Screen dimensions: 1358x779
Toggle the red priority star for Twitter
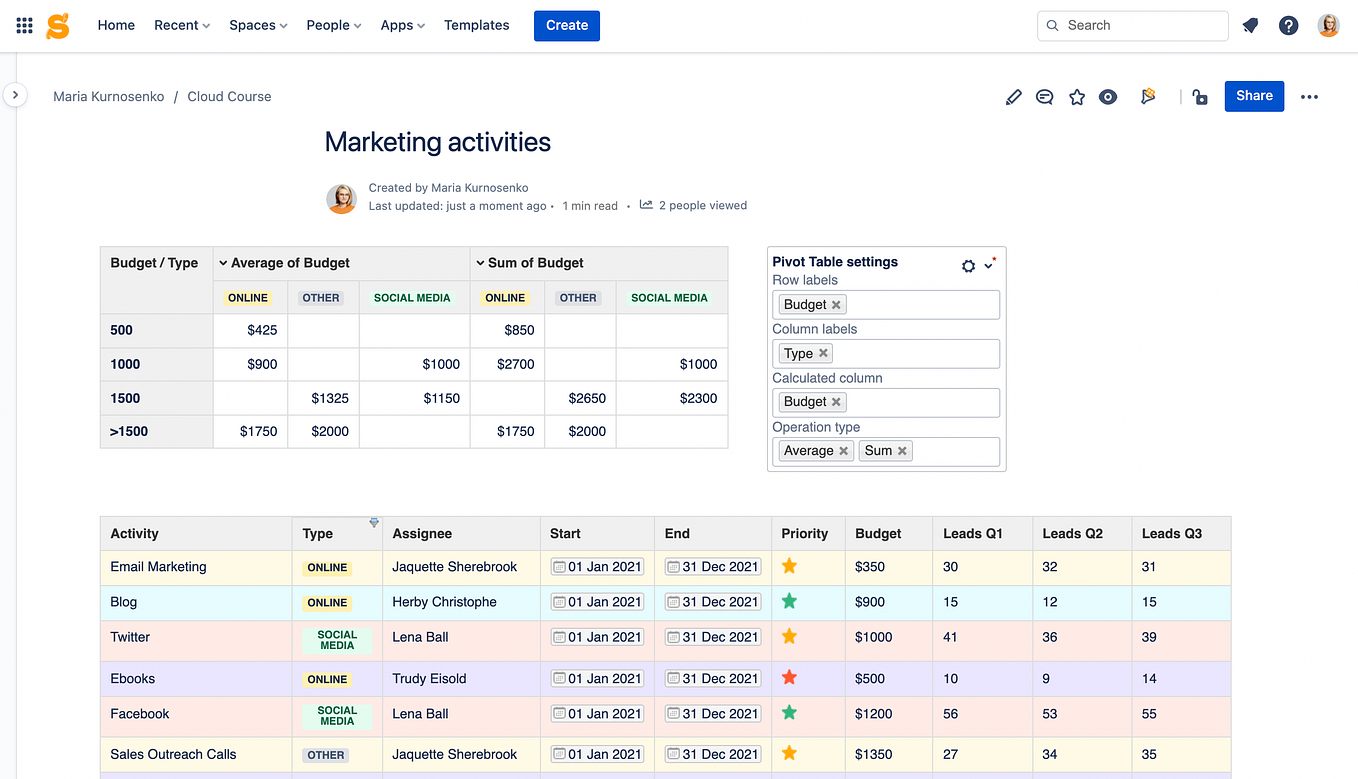(789, 636)
